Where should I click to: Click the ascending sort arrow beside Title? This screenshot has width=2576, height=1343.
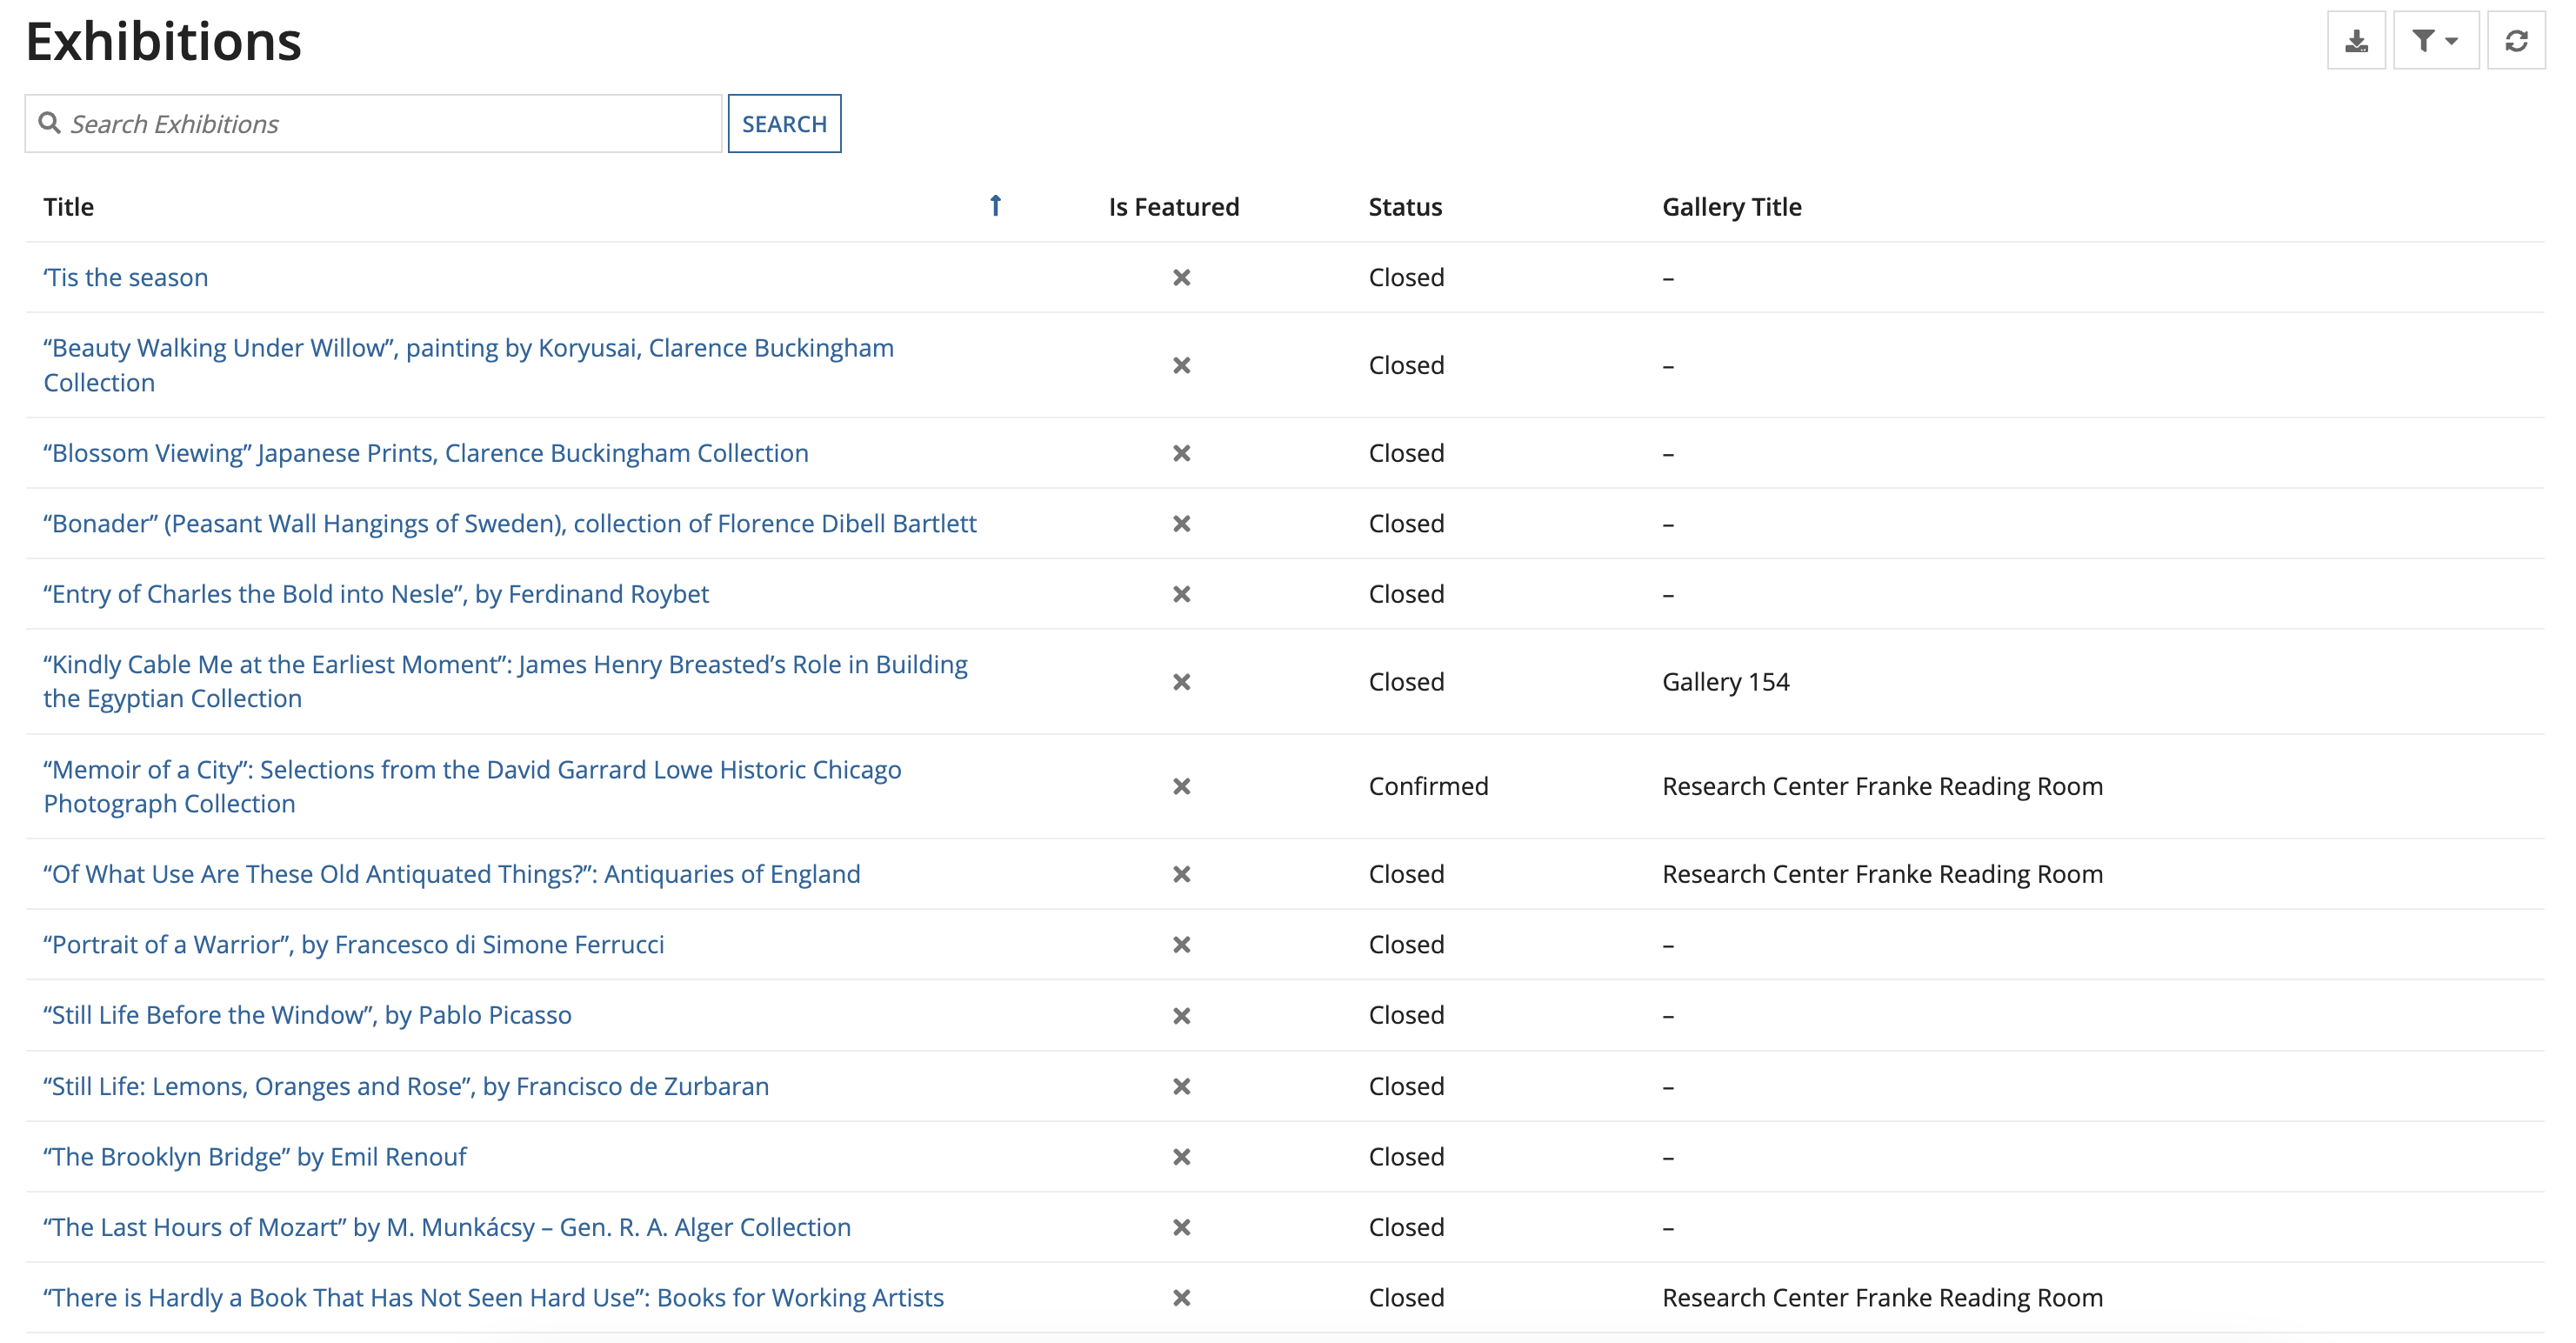(996, 206)
